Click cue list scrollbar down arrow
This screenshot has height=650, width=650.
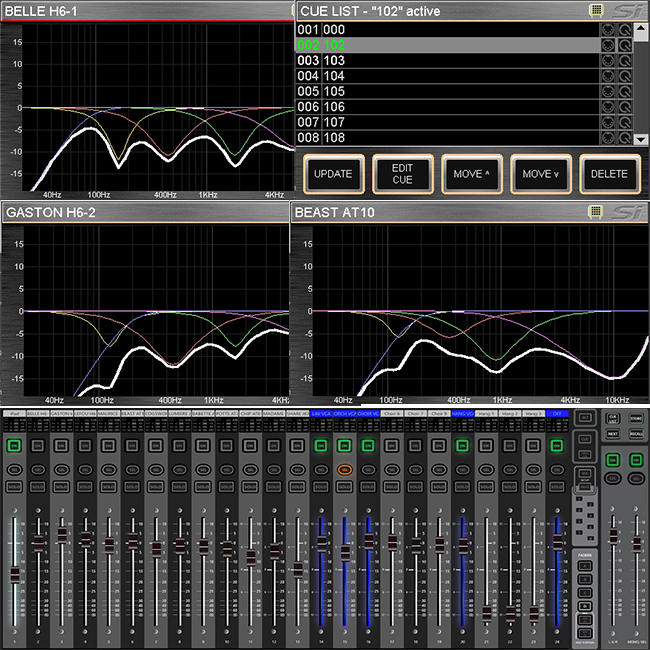[x=641, y=139]
